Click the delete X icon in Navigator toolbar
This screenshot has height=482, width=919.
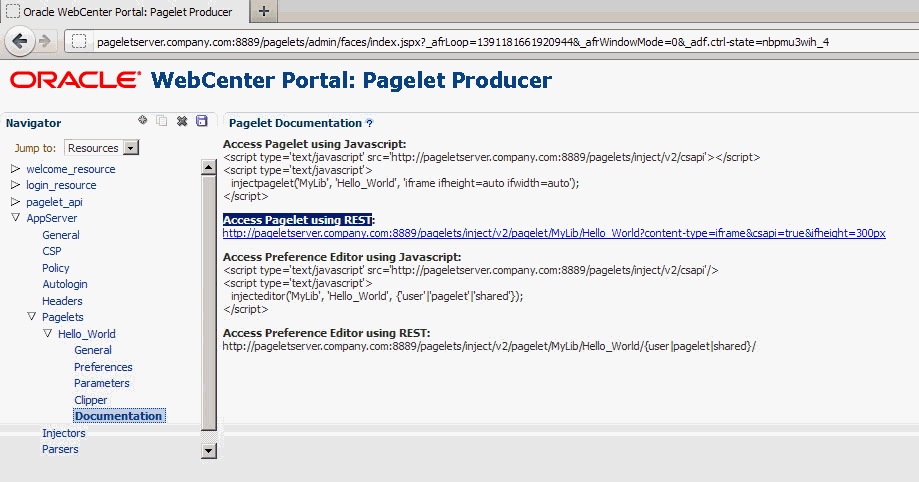[x=182, y=121]
